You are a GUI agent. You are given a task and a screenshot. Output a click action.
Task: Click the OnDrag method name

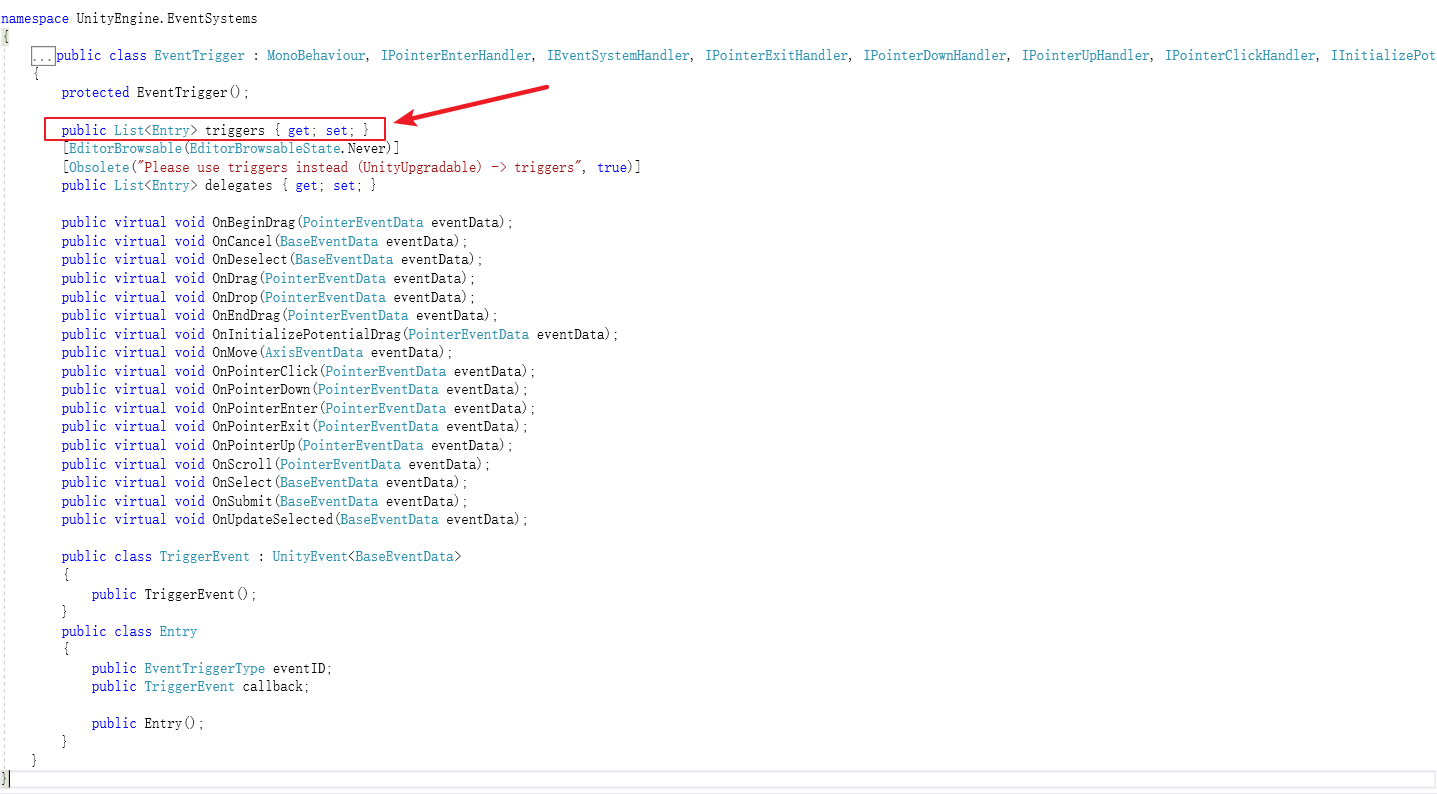click(234, 279)
